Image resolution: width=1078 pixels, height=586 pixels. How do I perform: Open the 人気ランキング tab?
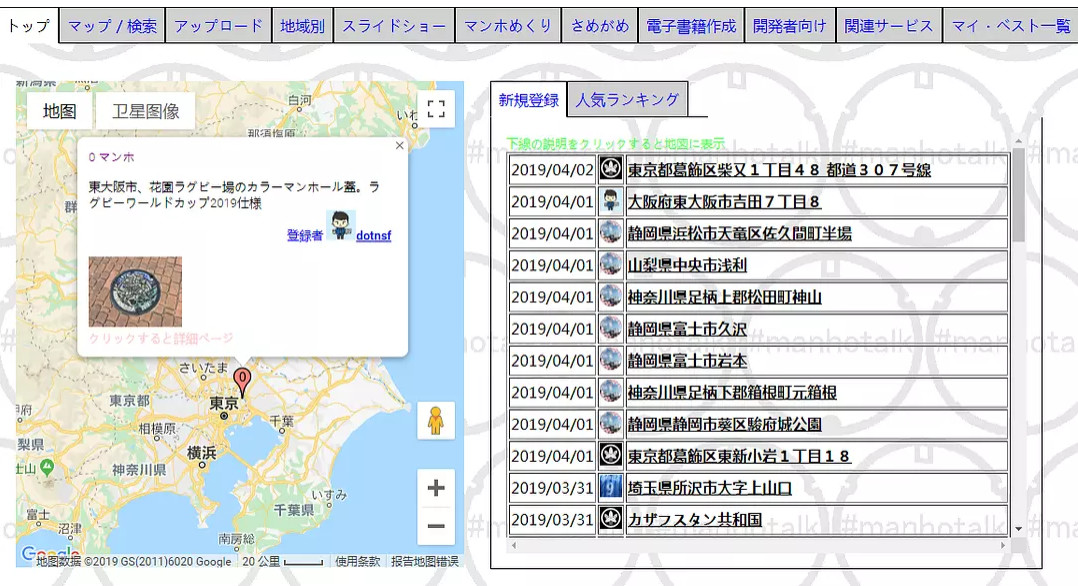627,100
